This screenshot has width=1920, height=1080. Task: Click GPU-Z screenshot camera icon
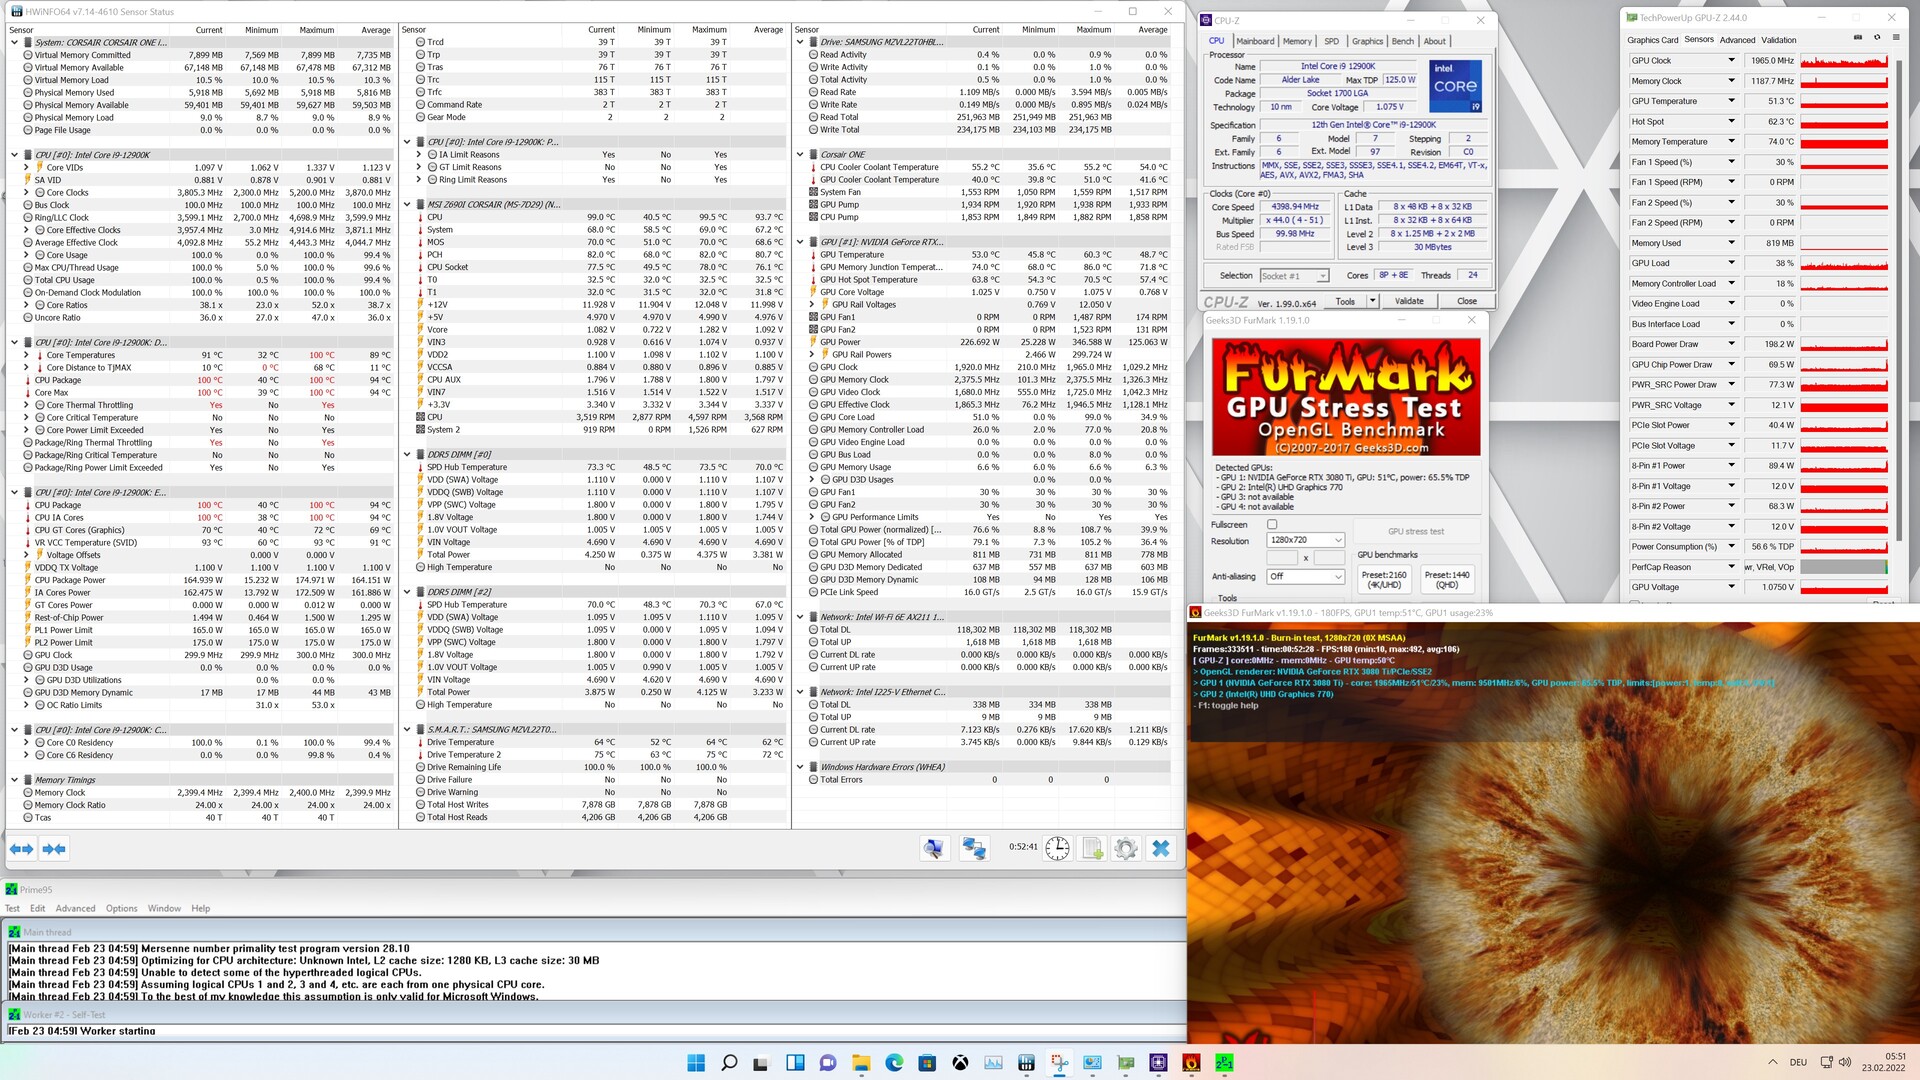click(1858, 38)
